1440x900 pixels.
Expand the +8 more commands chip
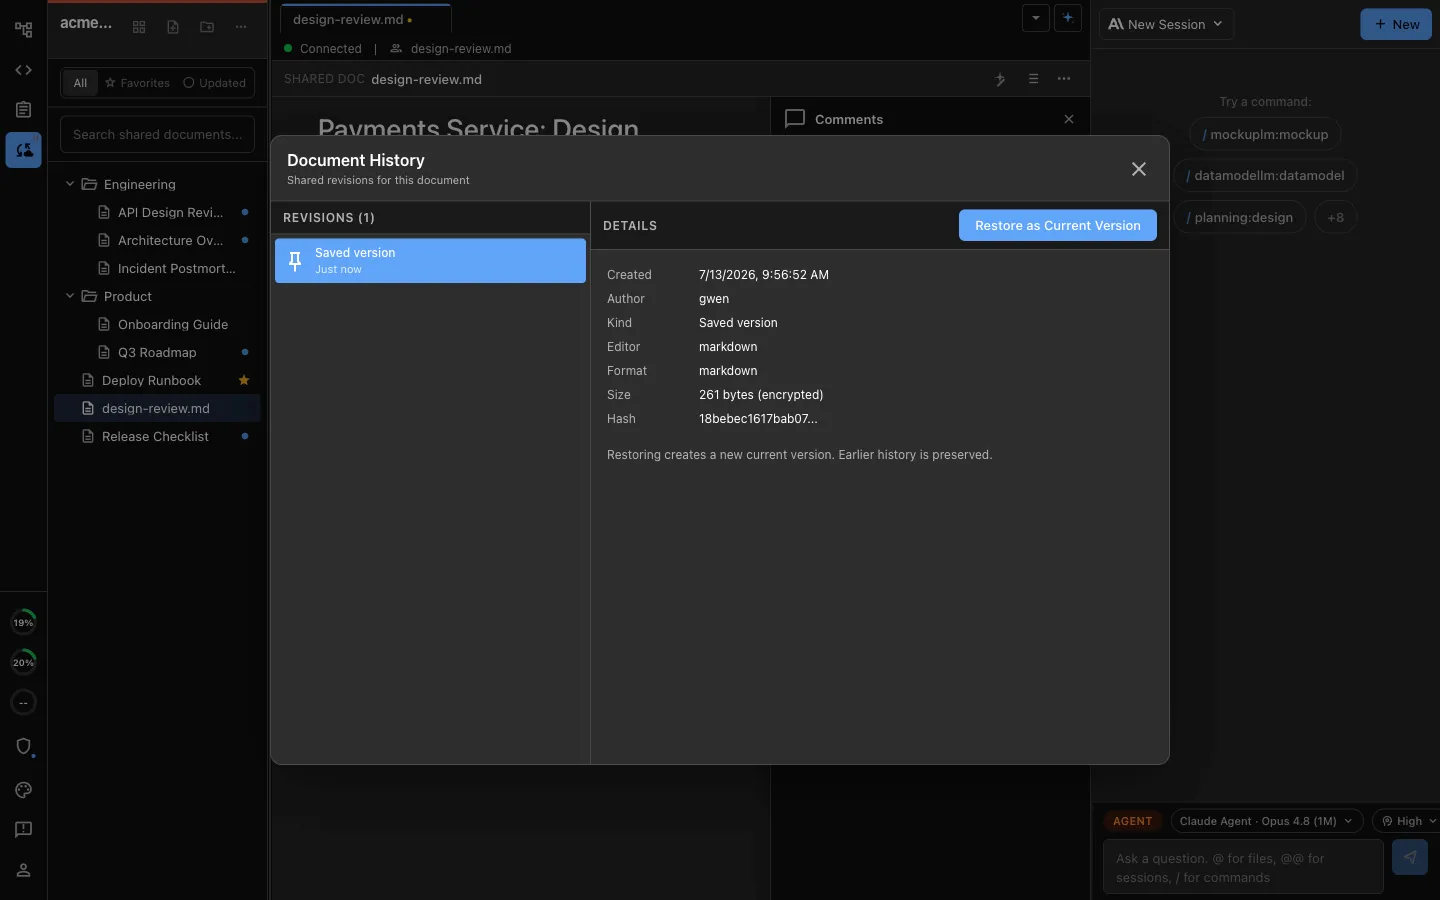(x=1336, y=217)
